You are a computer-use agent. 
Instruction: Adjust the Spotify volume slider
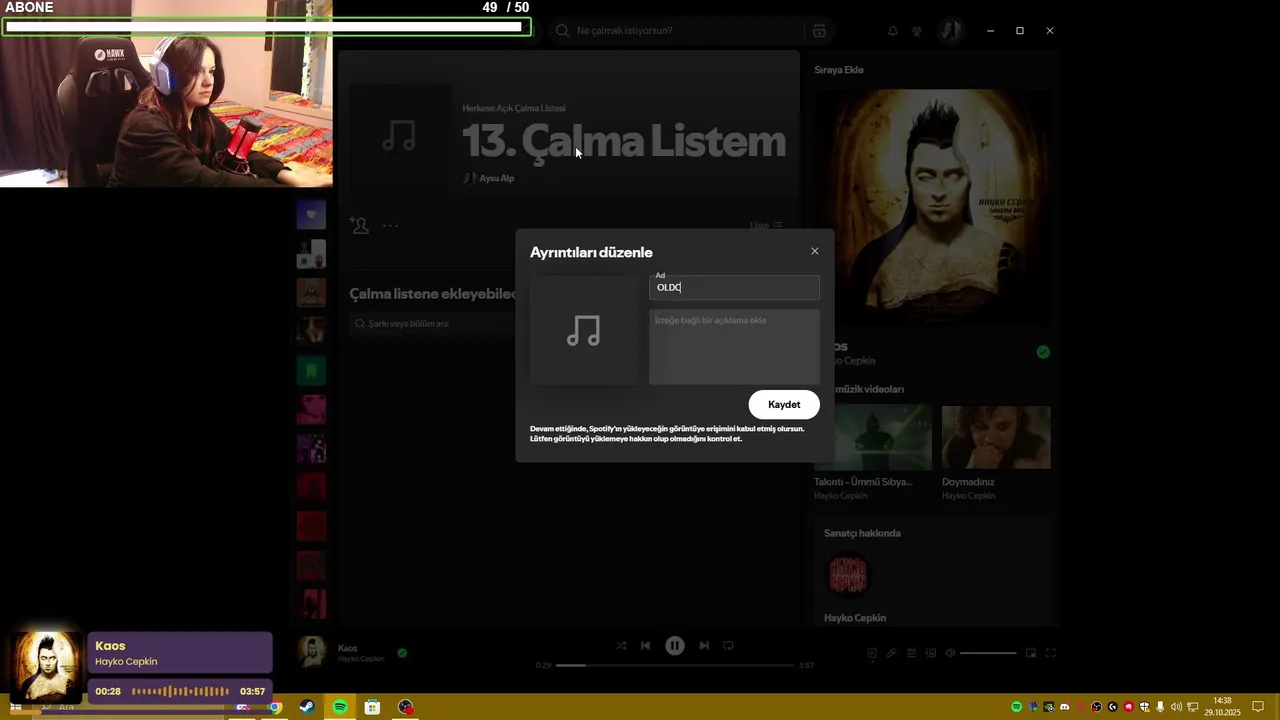988,653
